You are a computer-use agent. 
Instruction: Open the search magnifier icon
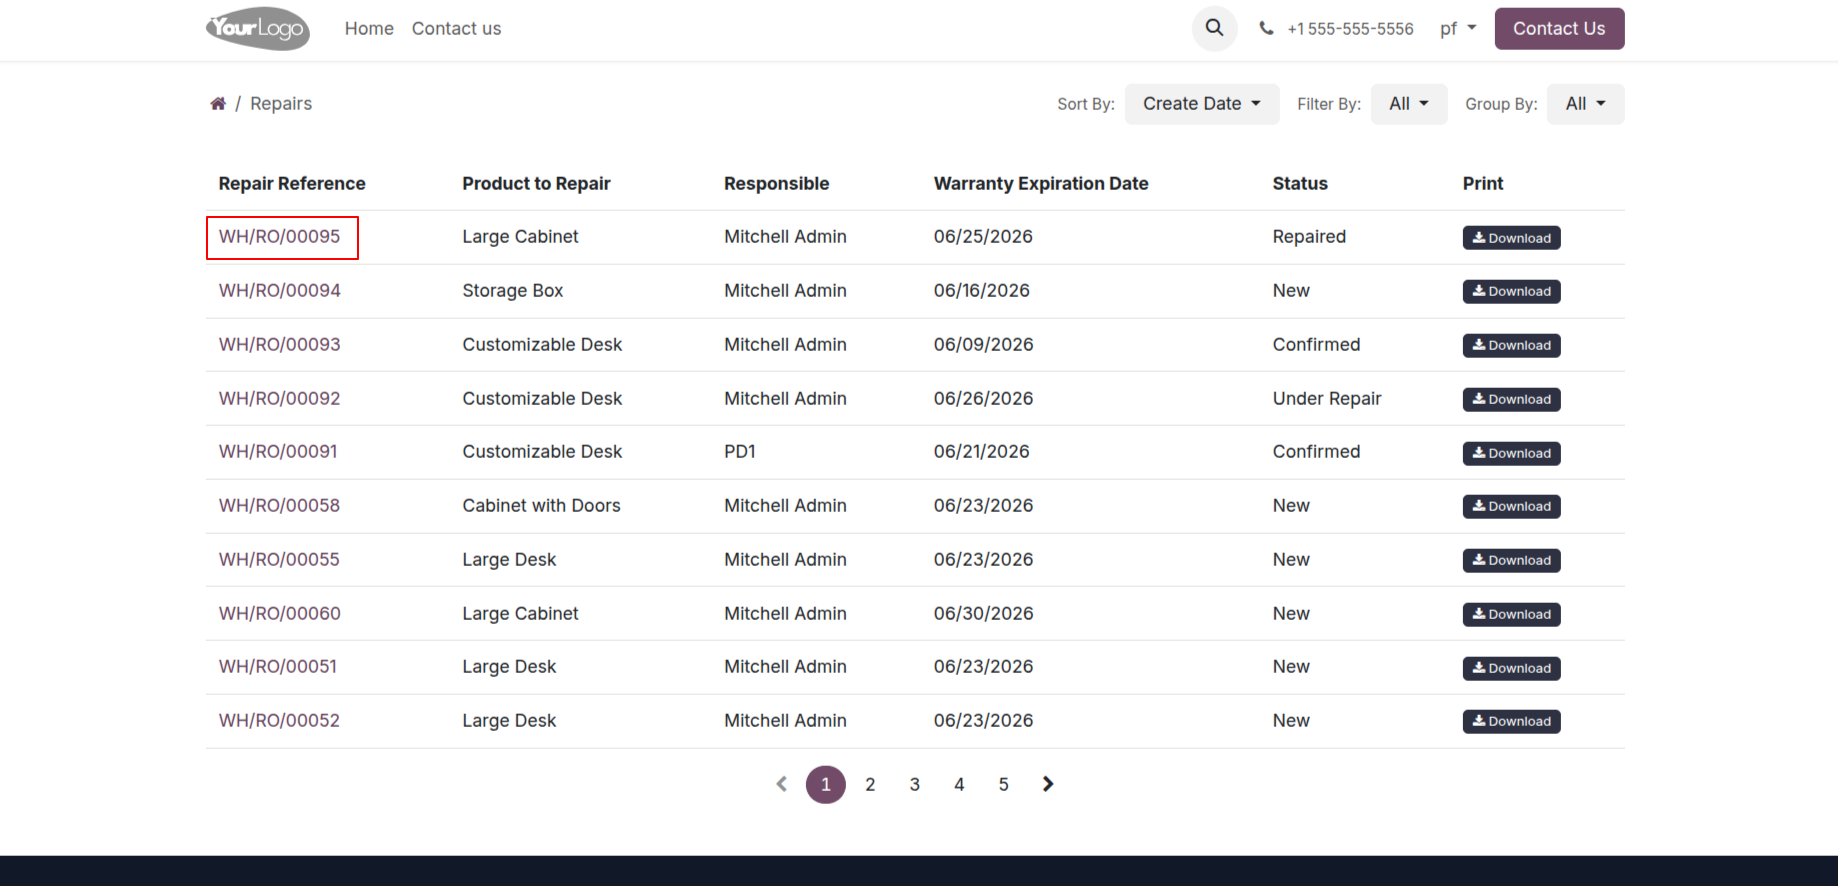(1214, 28)
